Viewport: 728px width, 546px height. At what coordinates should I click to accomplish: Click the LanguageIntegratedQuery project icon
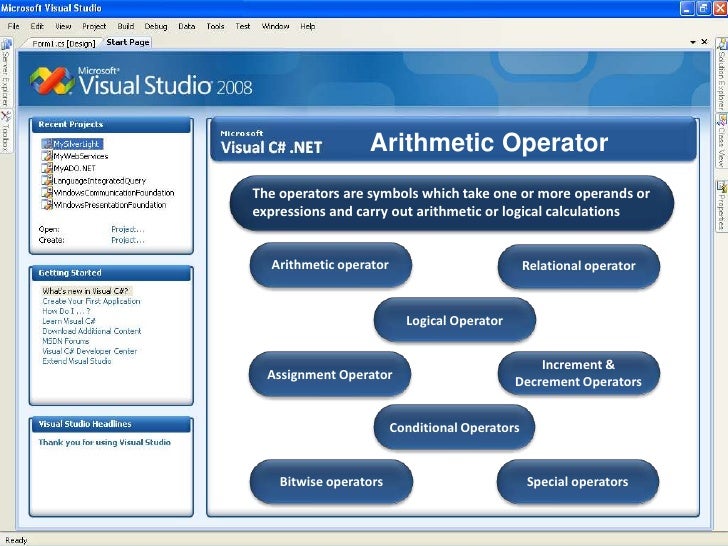click(46, 180)
